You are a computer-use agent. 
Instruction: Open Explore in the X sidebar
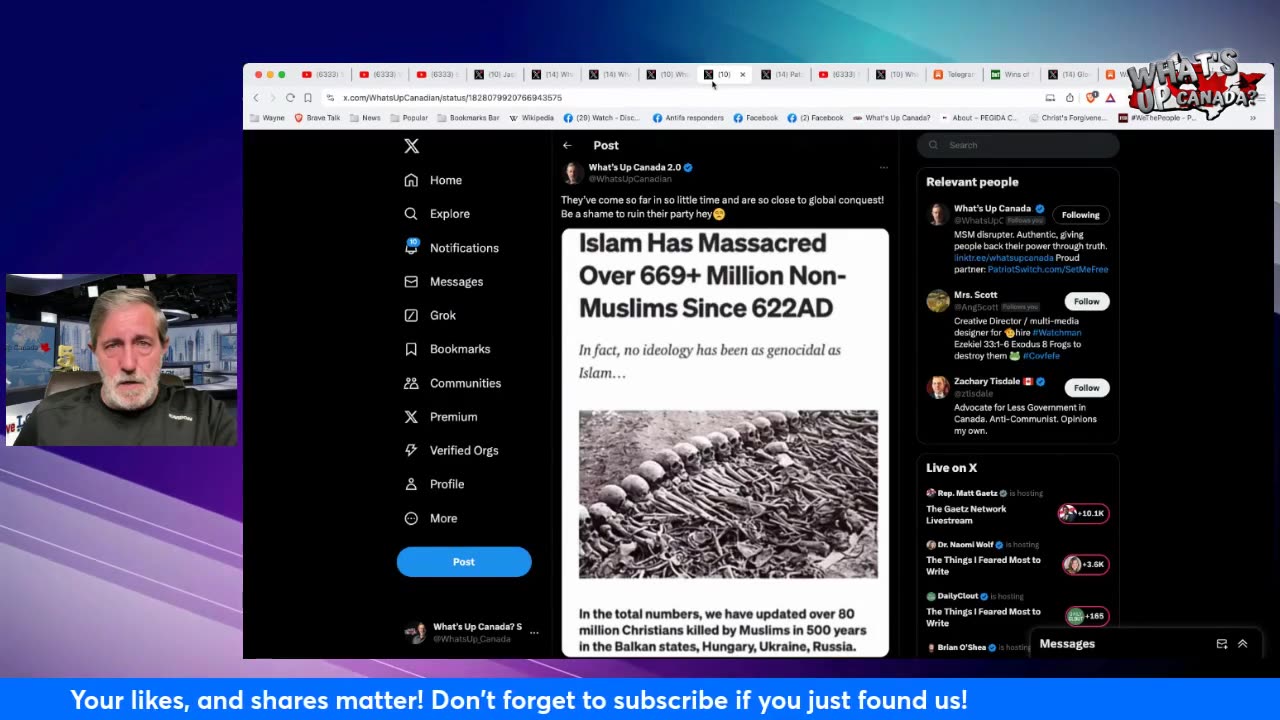(x=437, y=214)
